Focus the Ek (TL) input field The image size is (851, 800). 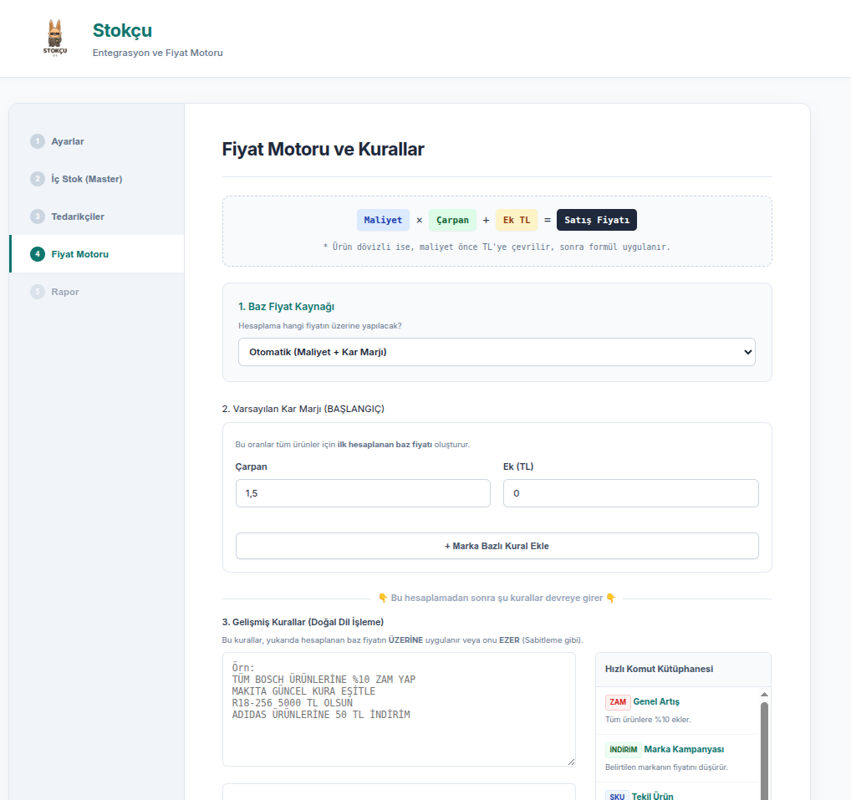click(630, 493)
